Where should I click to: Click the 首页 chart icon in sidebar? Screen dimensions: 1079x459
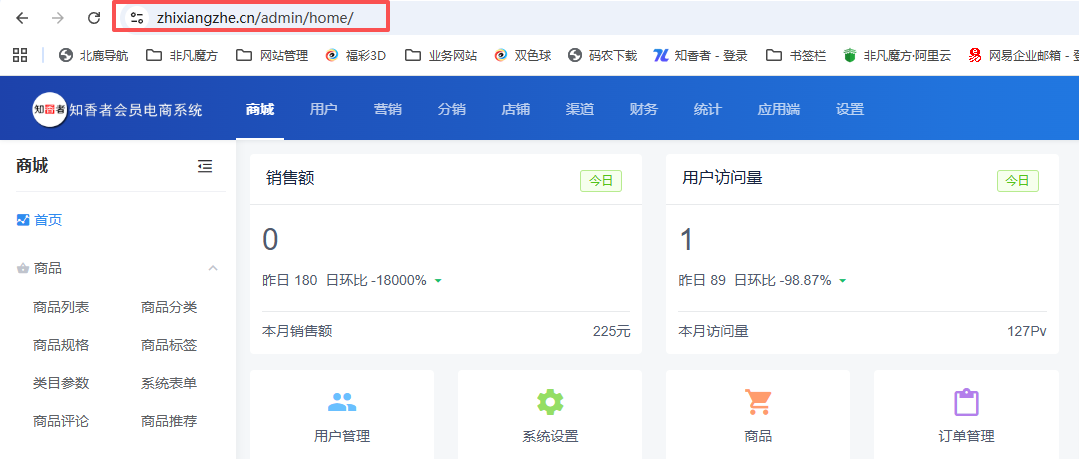(23, 220)
